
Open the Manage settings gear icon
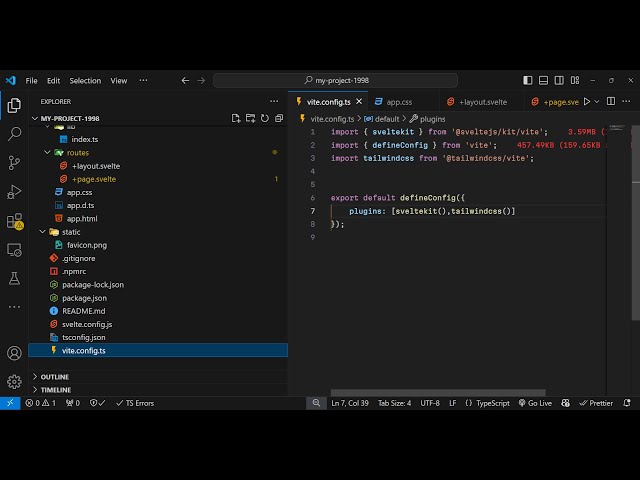click(14, 381)
